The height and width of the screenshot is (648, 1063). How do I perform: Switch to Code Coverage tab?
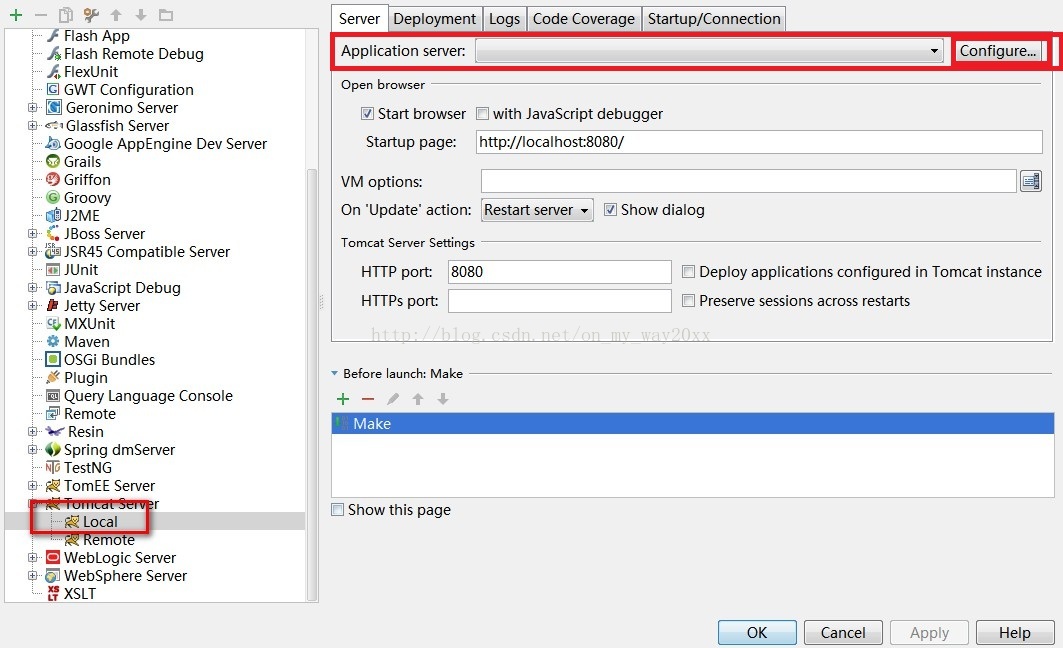pyautogui.click(x=584, y=18)
